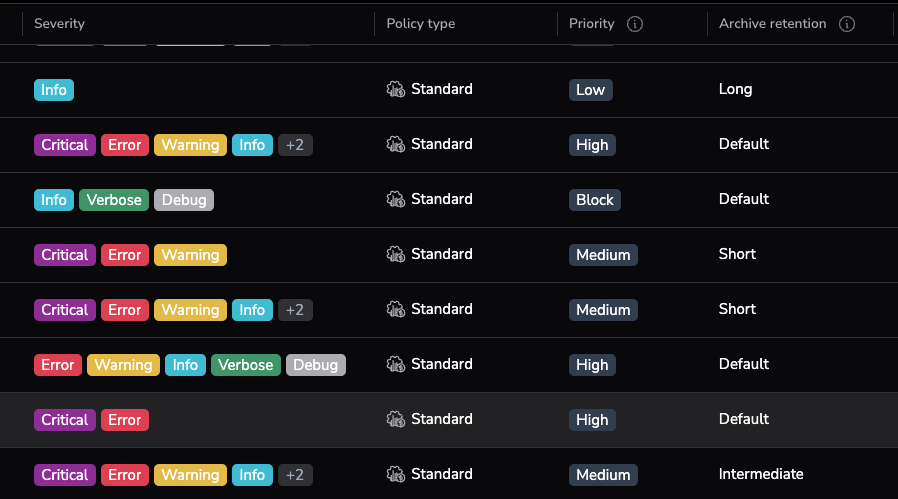Select the Intermediate archive retention cell
898x499 pixels.
pos(760,474)
